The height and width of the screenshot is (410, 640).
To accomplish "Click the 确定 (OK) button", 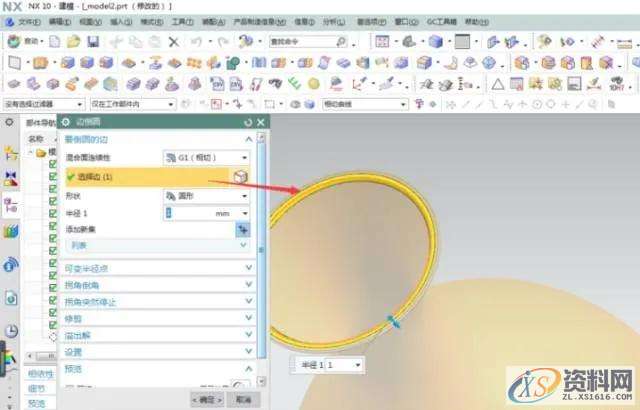I will (202, 399).
